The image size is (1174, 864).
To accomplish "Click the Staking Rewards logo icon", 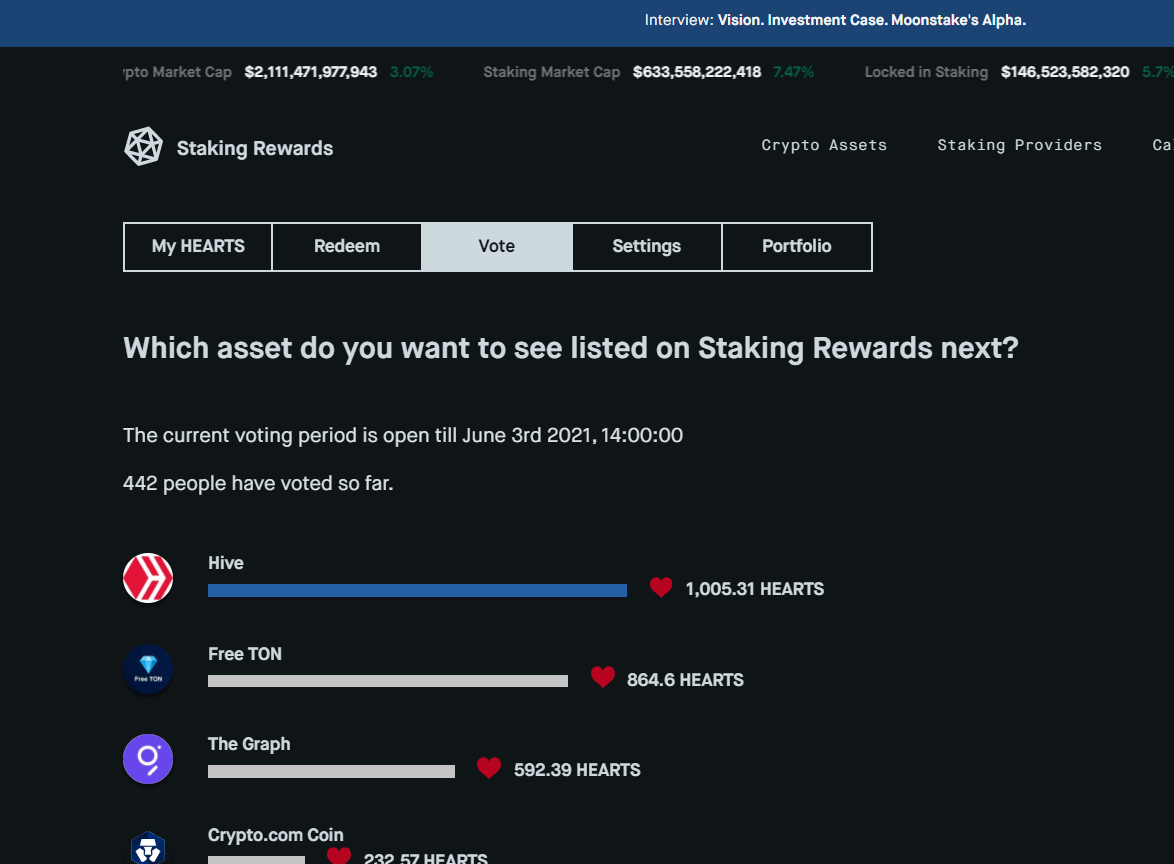I will [143, 146].
